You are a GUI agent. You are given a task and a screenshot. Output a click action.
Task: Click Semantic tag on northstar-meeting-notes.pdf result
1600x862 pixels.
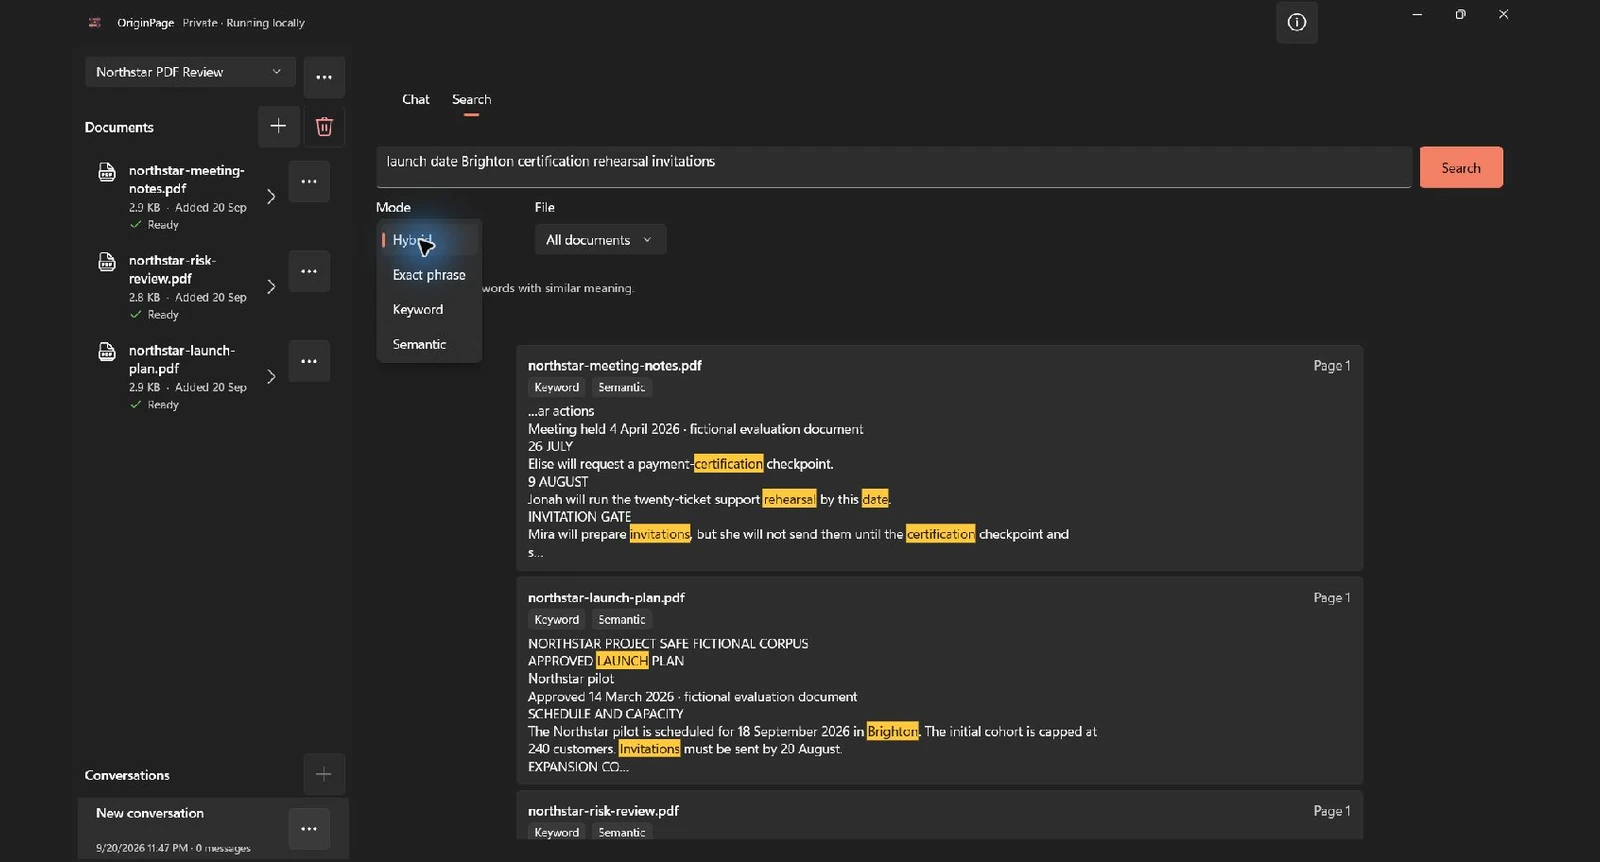tap(622, 388)
